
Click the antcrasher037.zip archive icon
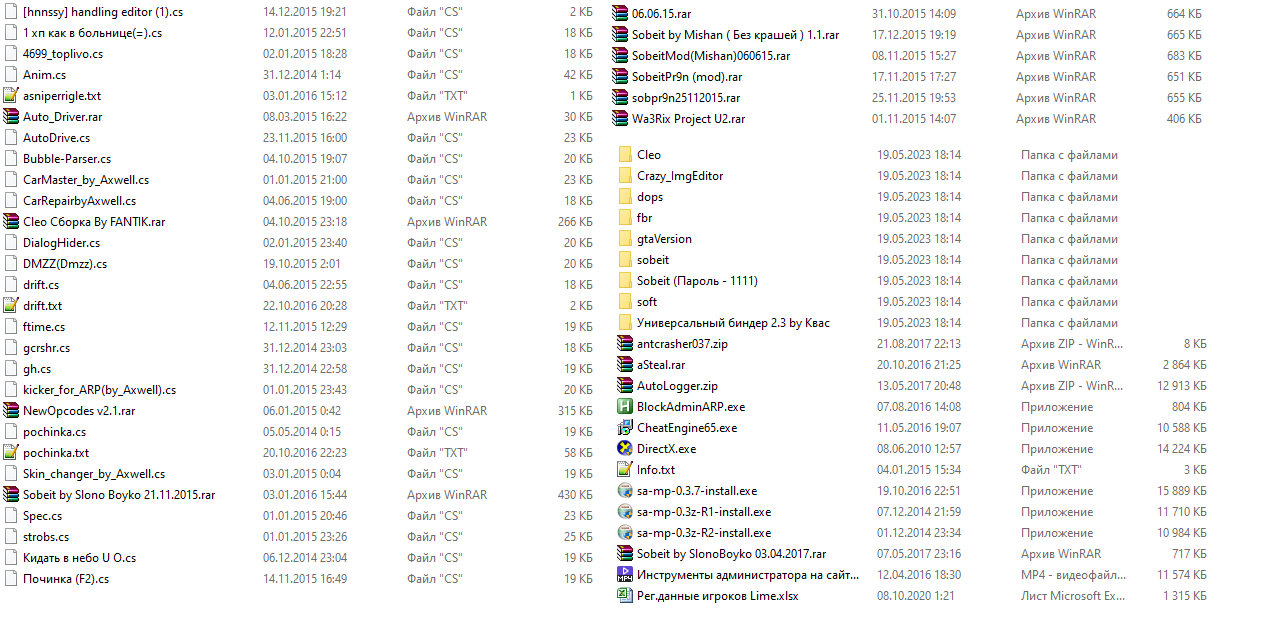(x=625, y=344)
